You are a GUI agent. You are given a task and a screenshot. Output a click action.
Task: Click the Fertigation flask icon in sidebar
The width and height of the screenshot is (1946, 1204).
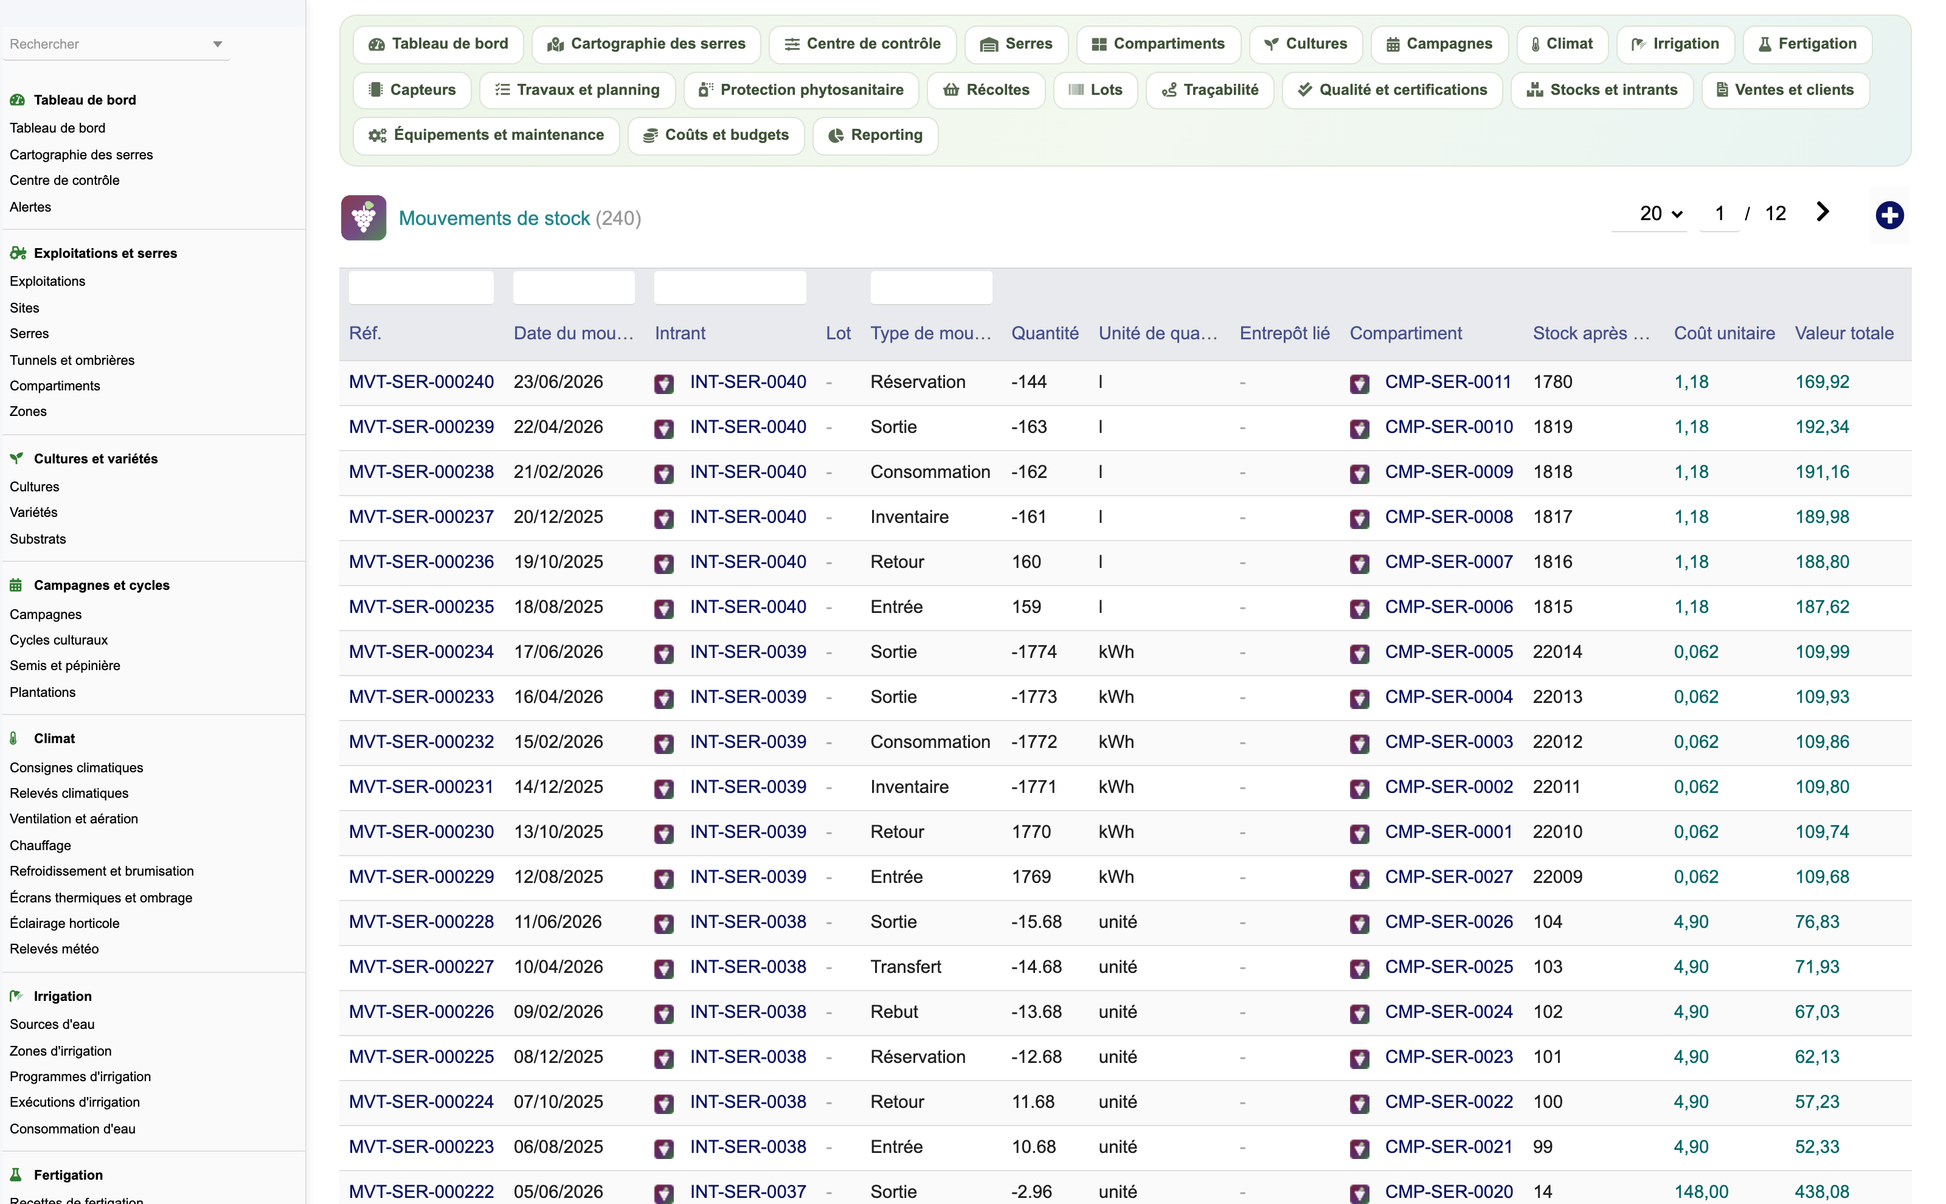pos(15,1175)
